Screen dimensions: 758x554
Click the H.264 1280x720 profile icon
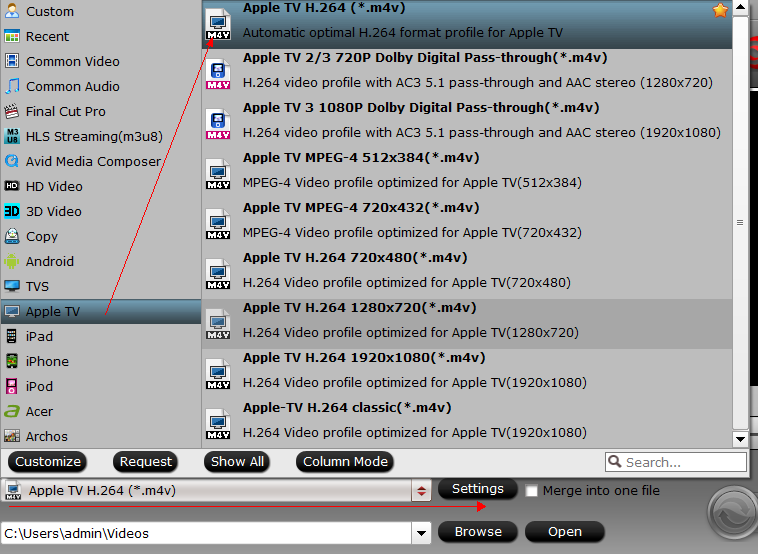point(218,324)
